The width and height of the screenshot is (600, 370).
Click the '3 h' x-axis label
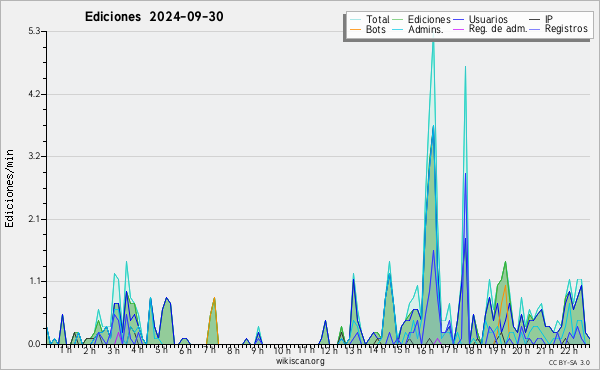pos(113,351)
